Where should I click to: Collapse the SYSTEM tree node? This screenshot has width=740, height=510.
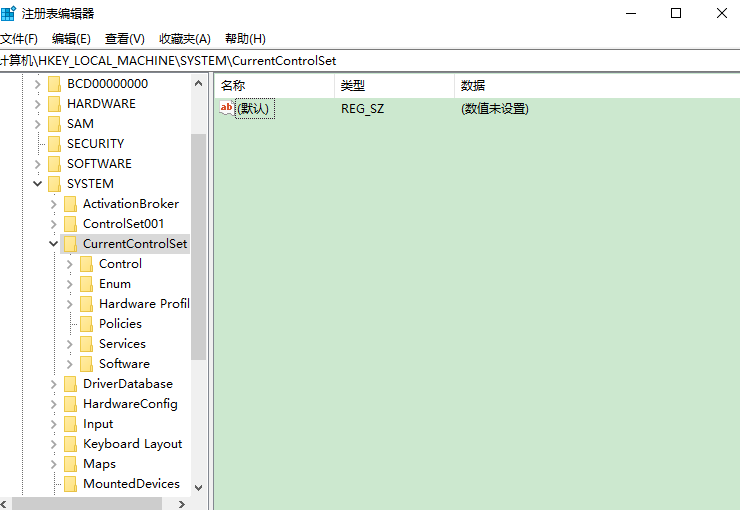tap(37, 184)
